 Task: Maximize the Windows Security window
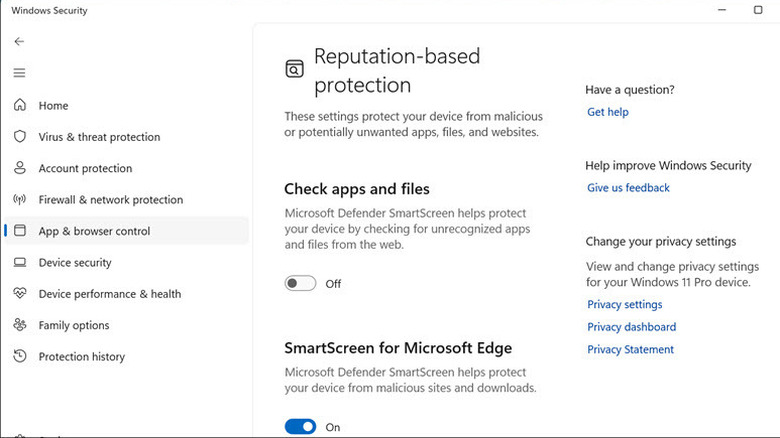(758, 10)
